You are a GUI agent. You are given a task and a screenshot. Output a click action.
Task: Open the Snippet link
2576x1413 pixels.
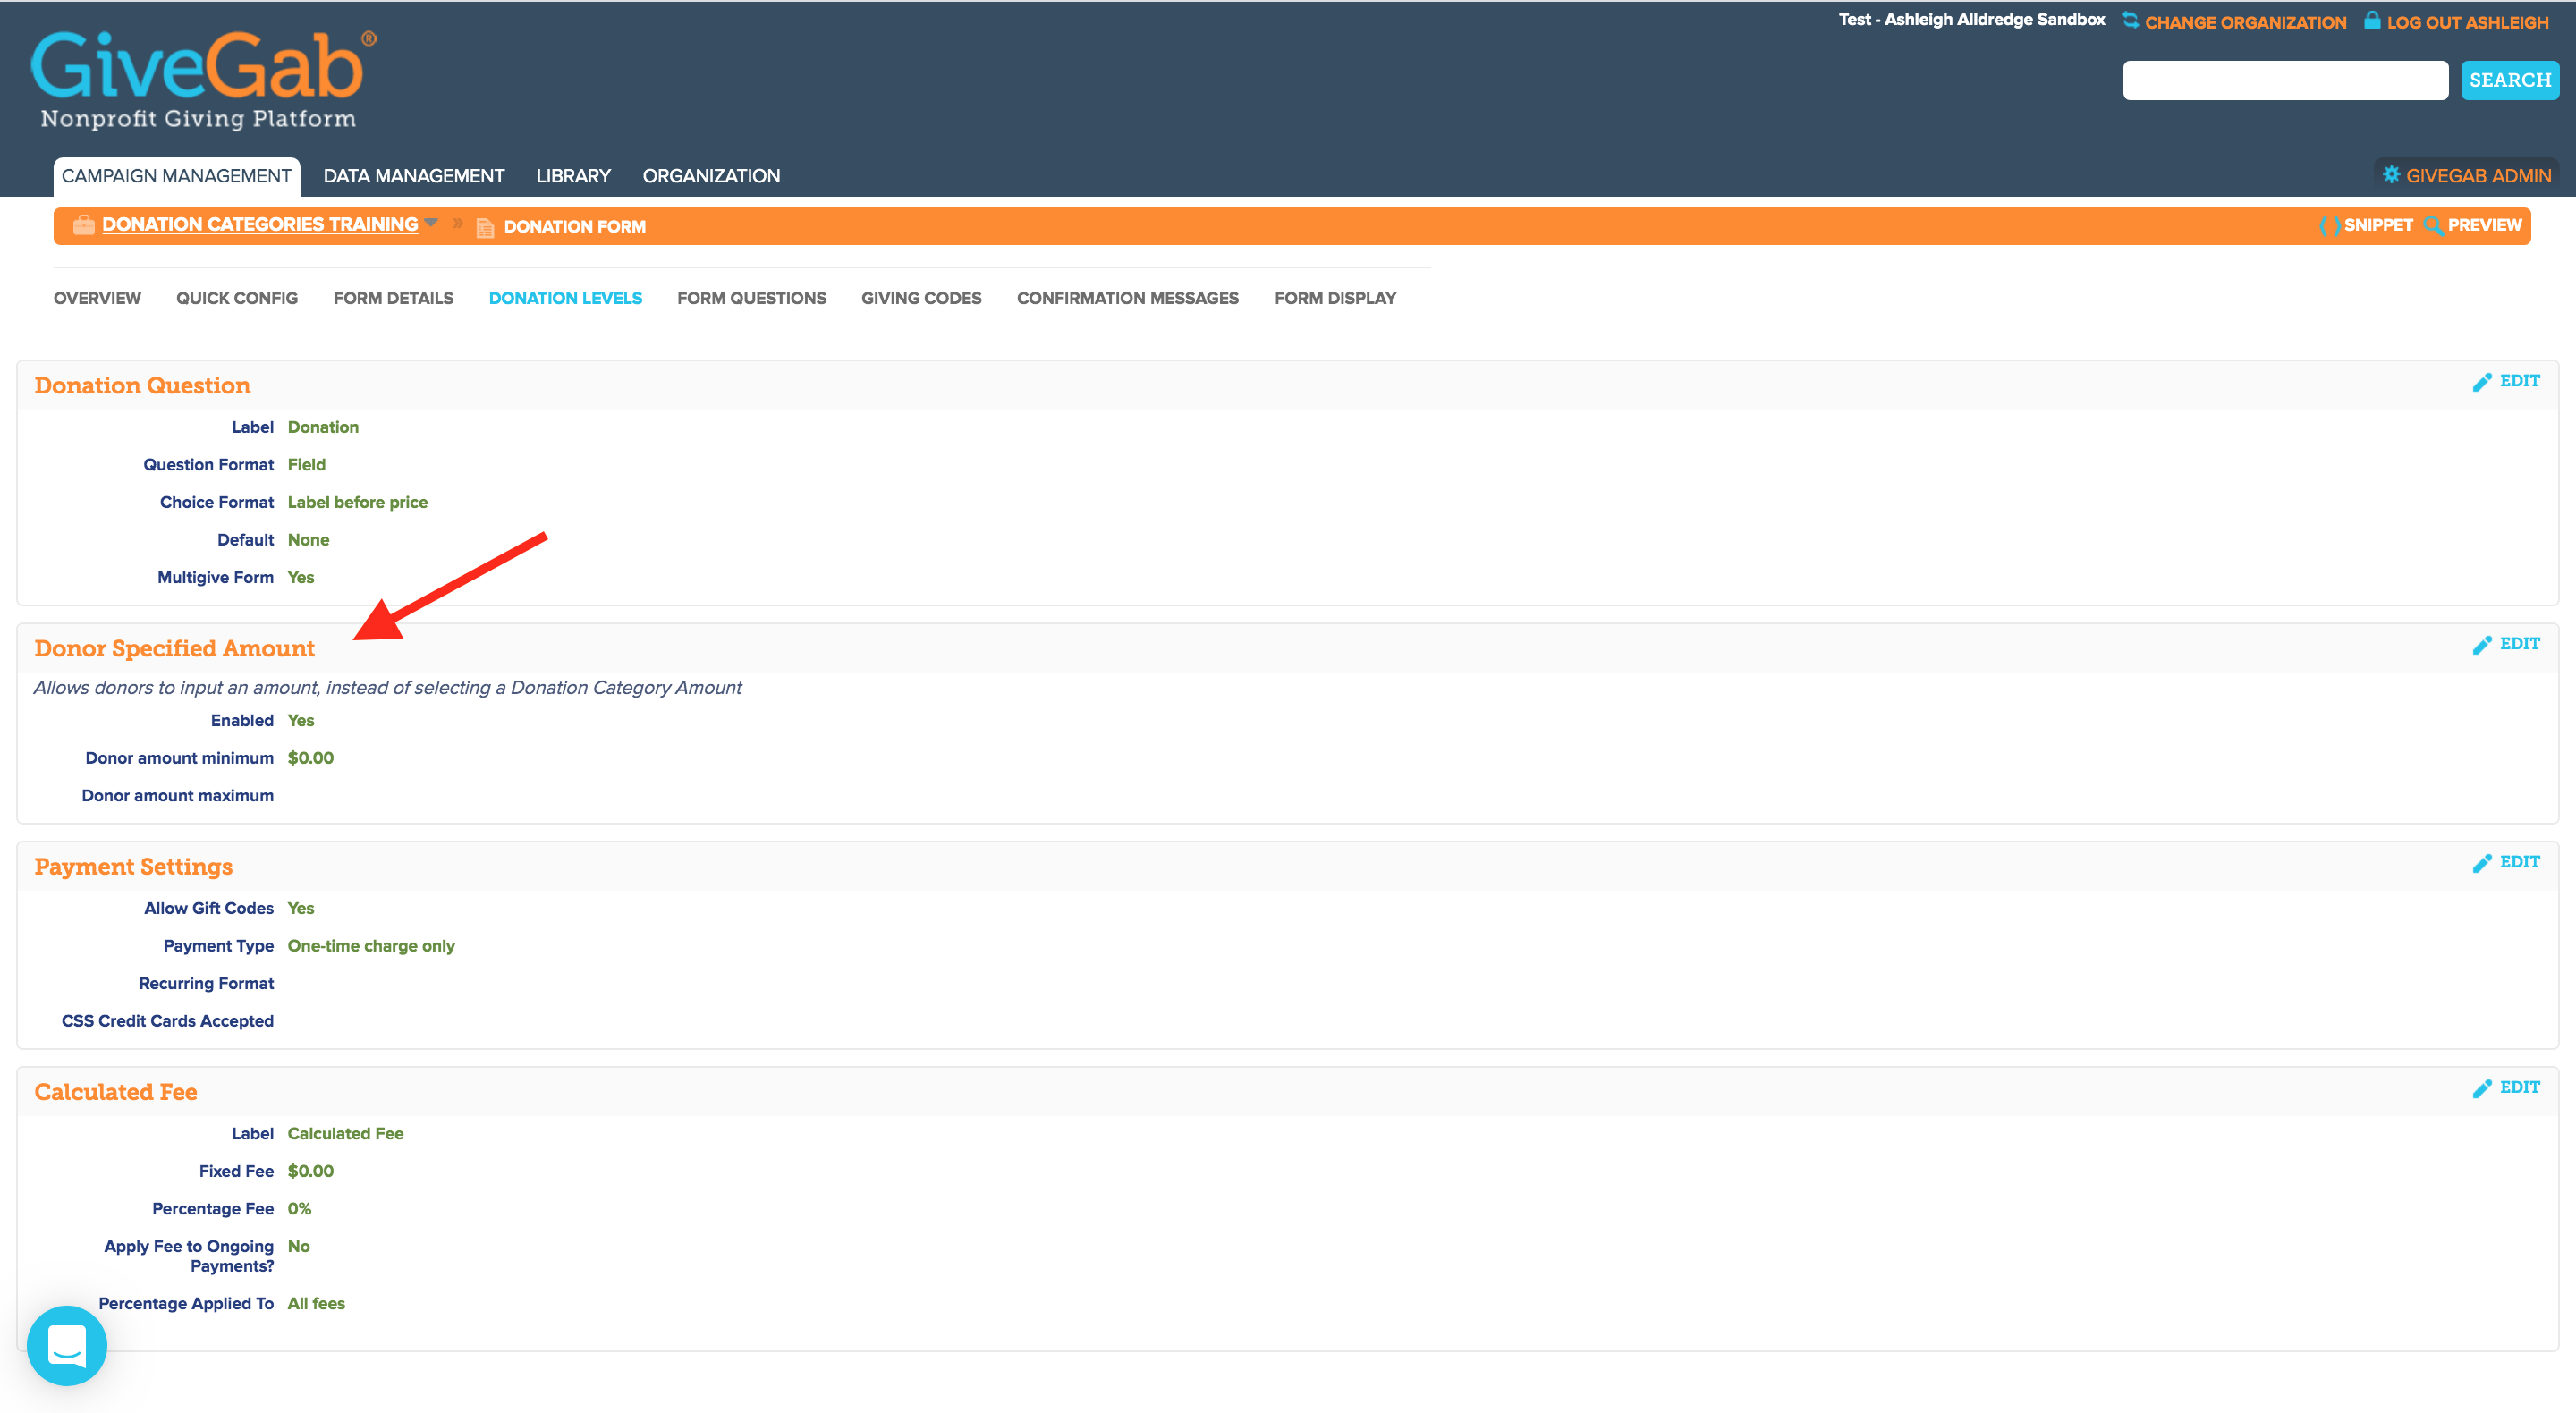2378,225
